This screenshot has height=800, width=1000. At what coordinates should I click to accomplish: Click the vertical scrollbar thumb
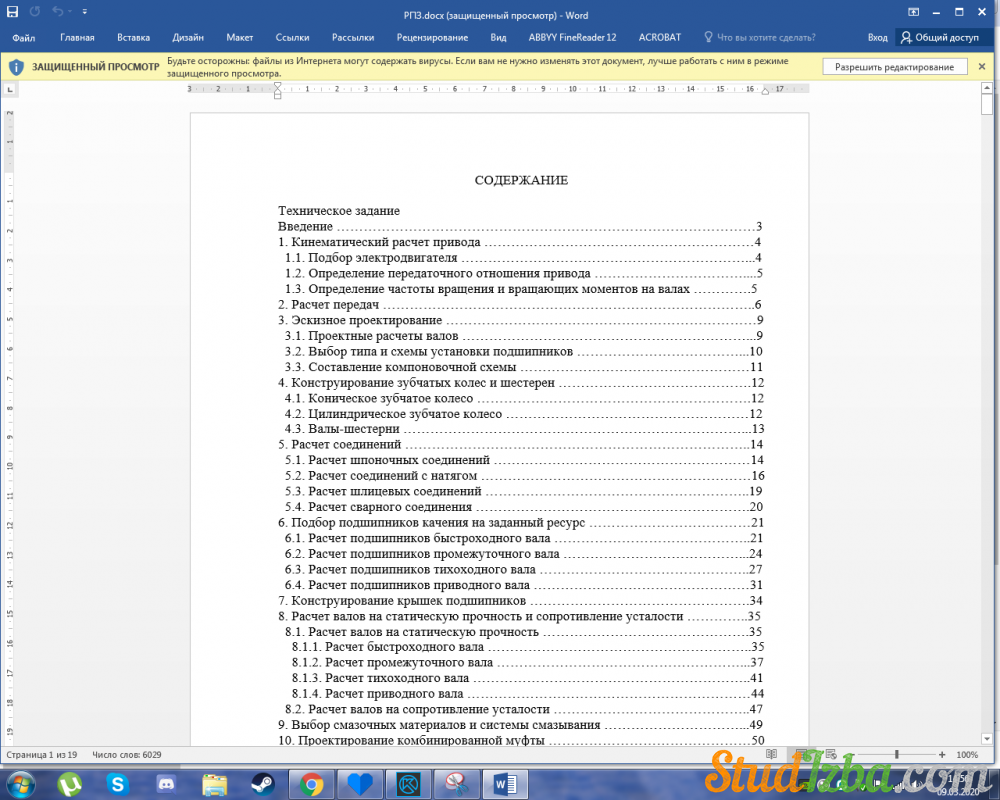[x=987, y=104]
